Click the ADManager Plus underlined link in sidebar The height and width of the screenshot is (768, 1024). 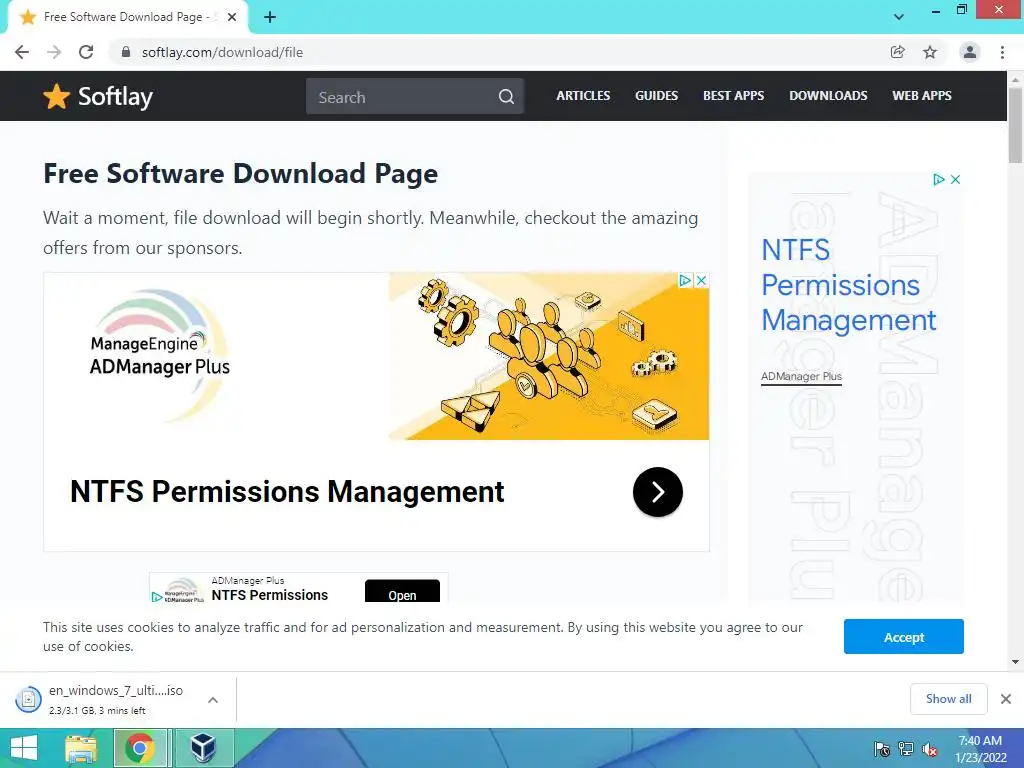pos(801,377)
